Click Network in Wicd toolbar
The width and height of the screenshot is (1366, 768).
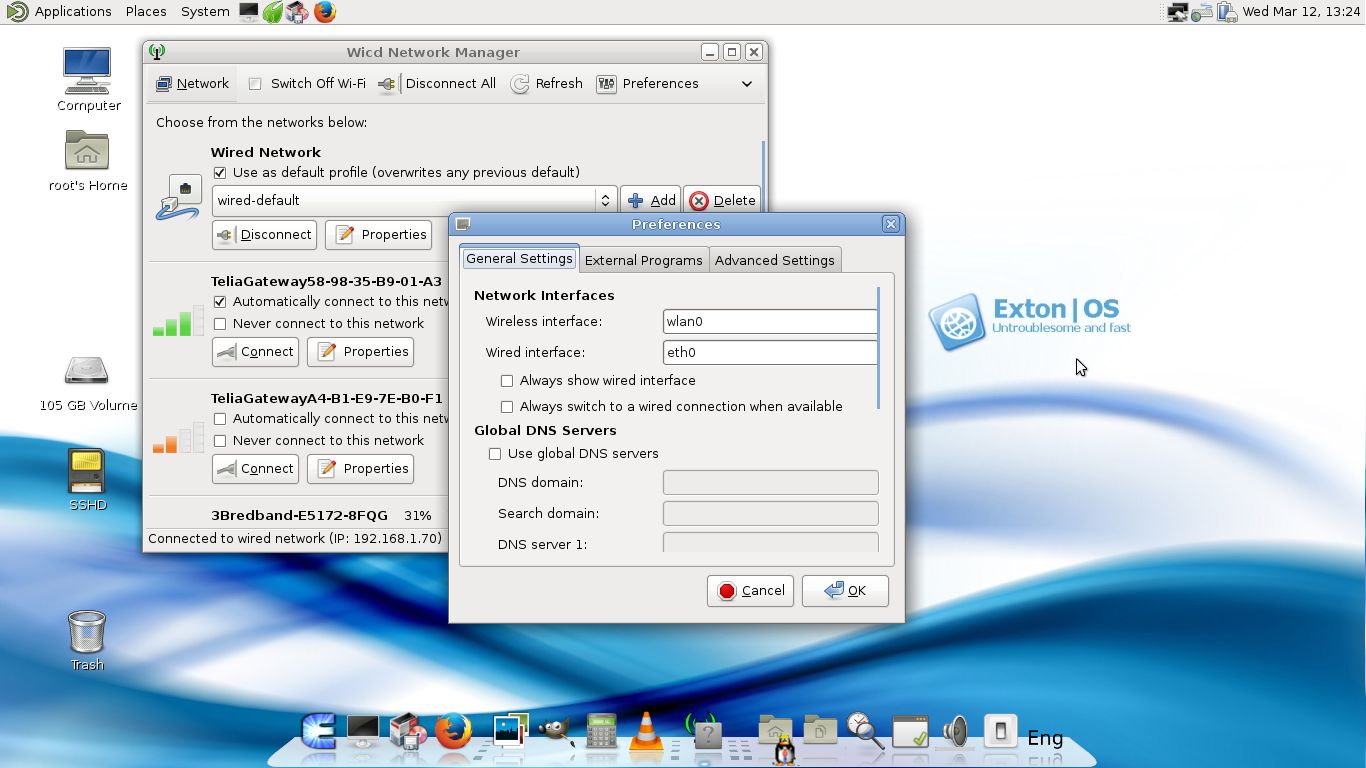coord(193,84)
